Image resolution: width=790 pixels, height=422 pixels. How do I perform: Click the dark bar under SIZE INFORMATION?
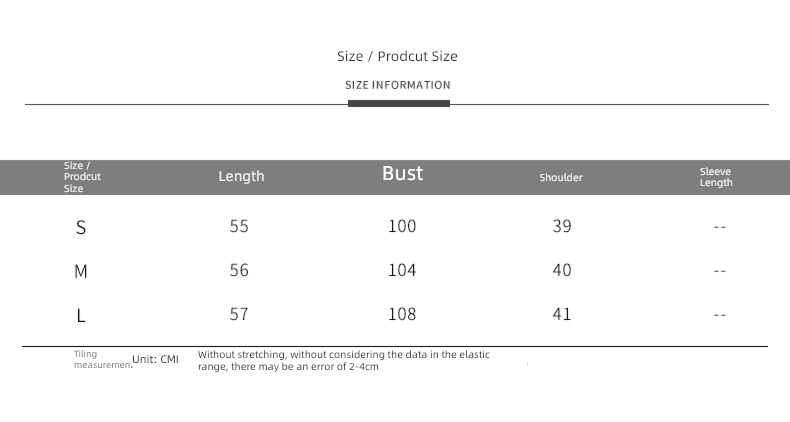[399, 103]
